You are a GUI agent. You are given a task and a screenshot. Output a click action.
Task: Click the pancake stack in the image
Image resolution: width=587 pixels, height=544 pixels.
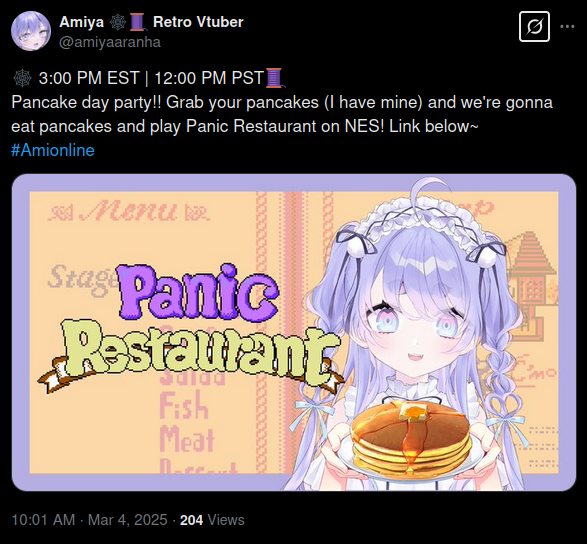pos(411,438)
